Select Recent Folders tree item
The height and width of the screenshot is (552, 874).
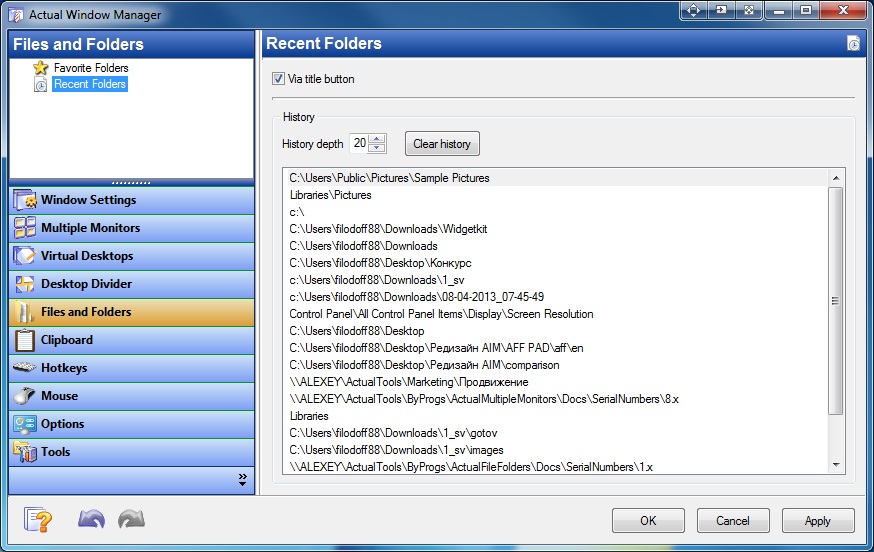pyautogui.click(x=90, y=84)
